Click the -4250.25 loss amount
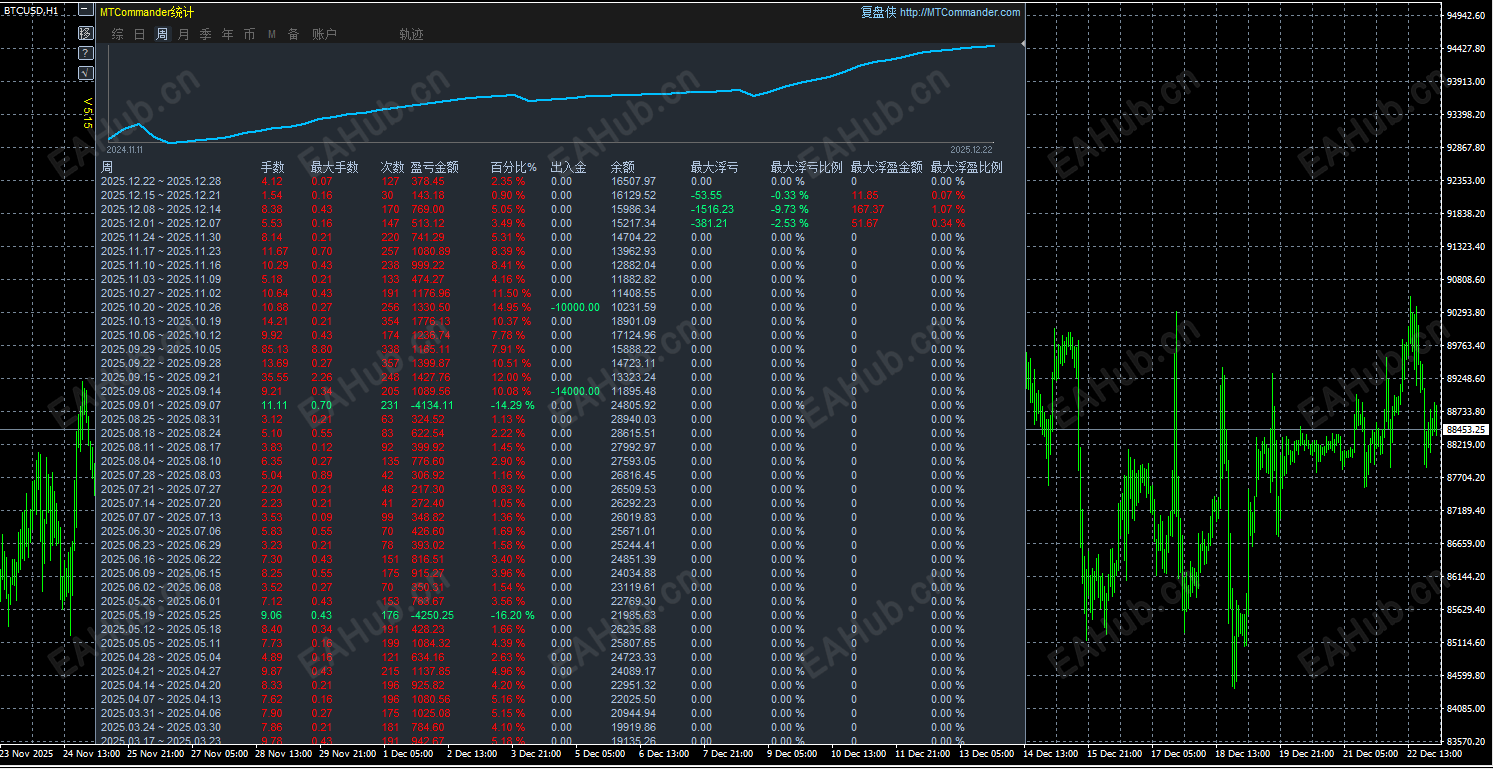The height and width of the screenshot is (769, 1493). (432, 615)
